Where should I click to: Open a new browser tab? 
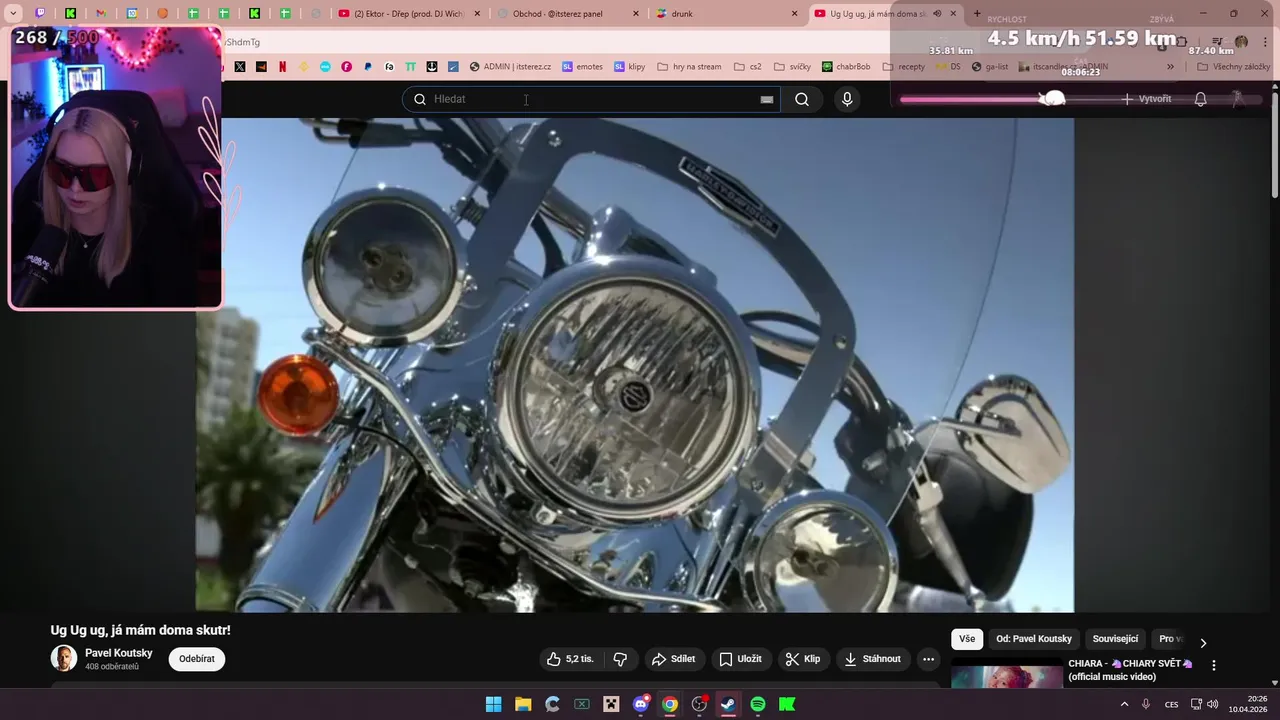(978, 14)
